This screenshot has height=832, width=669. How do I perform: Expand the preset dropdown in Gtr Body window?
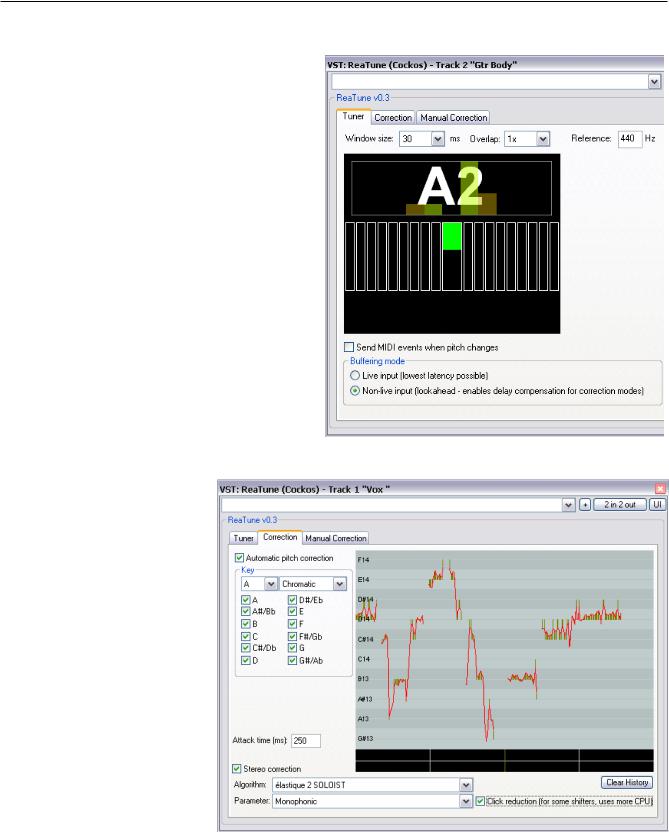tap(654, 82)
